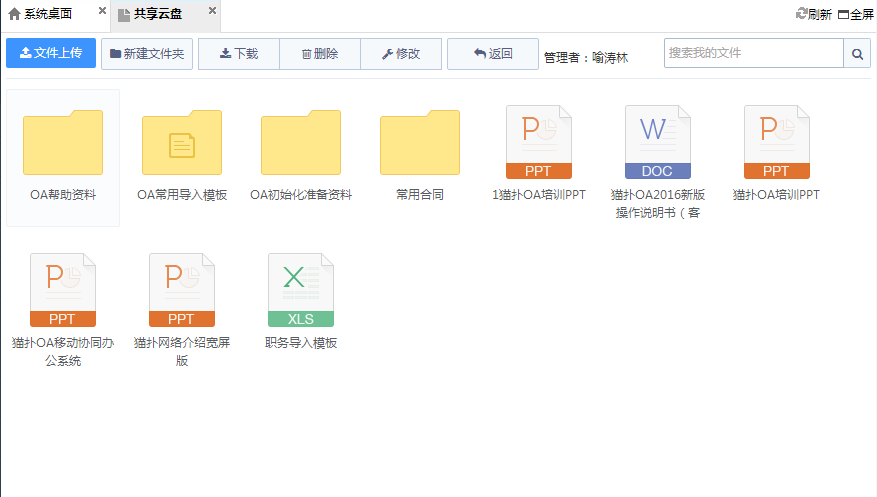Viewport: 877px width, 497px height.
Task: Select the 1猫扑OA培训PPT file icon
Action: 539,142
